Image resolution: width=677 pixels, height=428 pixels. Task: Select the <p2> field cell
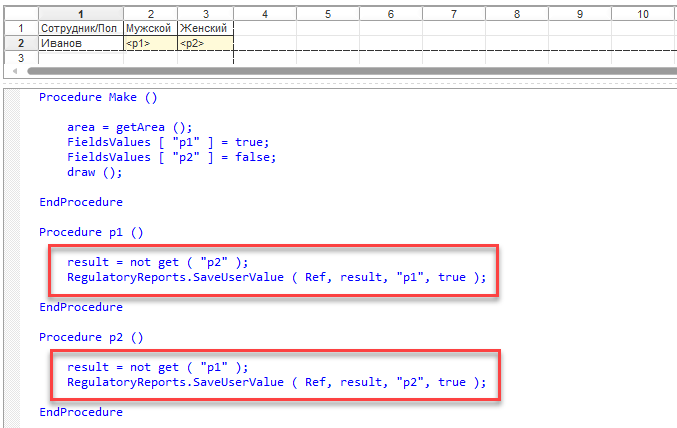(x=205, y=44)
